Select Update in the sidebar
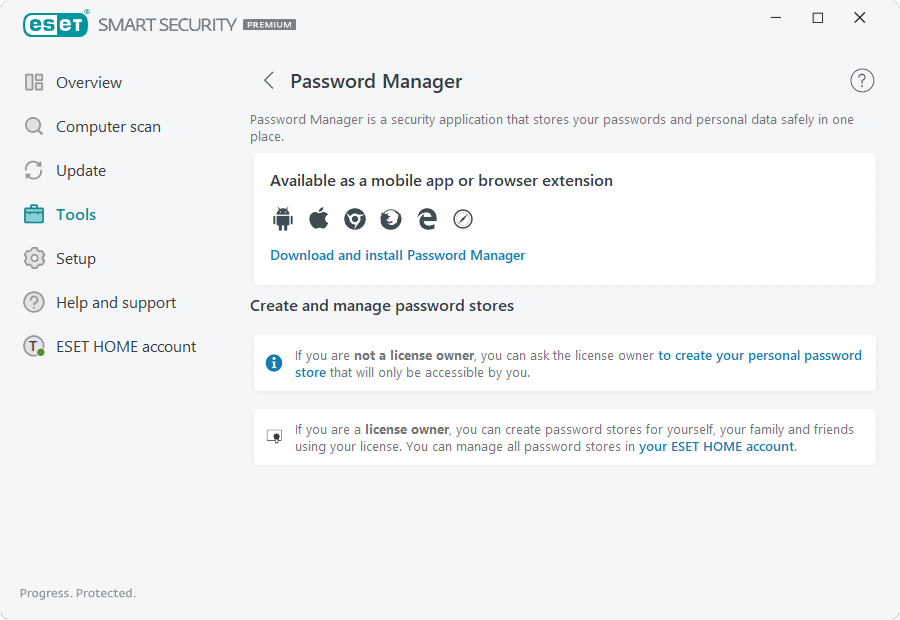The width and height of the screenshot is (900, 620). [80, 171]
